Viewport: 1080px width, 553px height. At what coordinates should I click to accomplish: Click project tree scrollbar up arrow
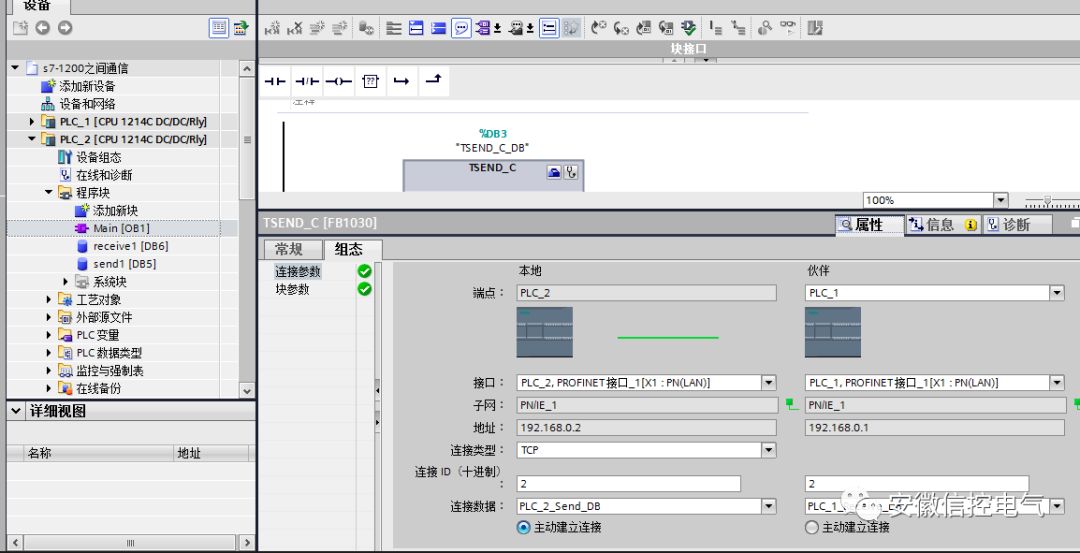click(x=247, y=68)
